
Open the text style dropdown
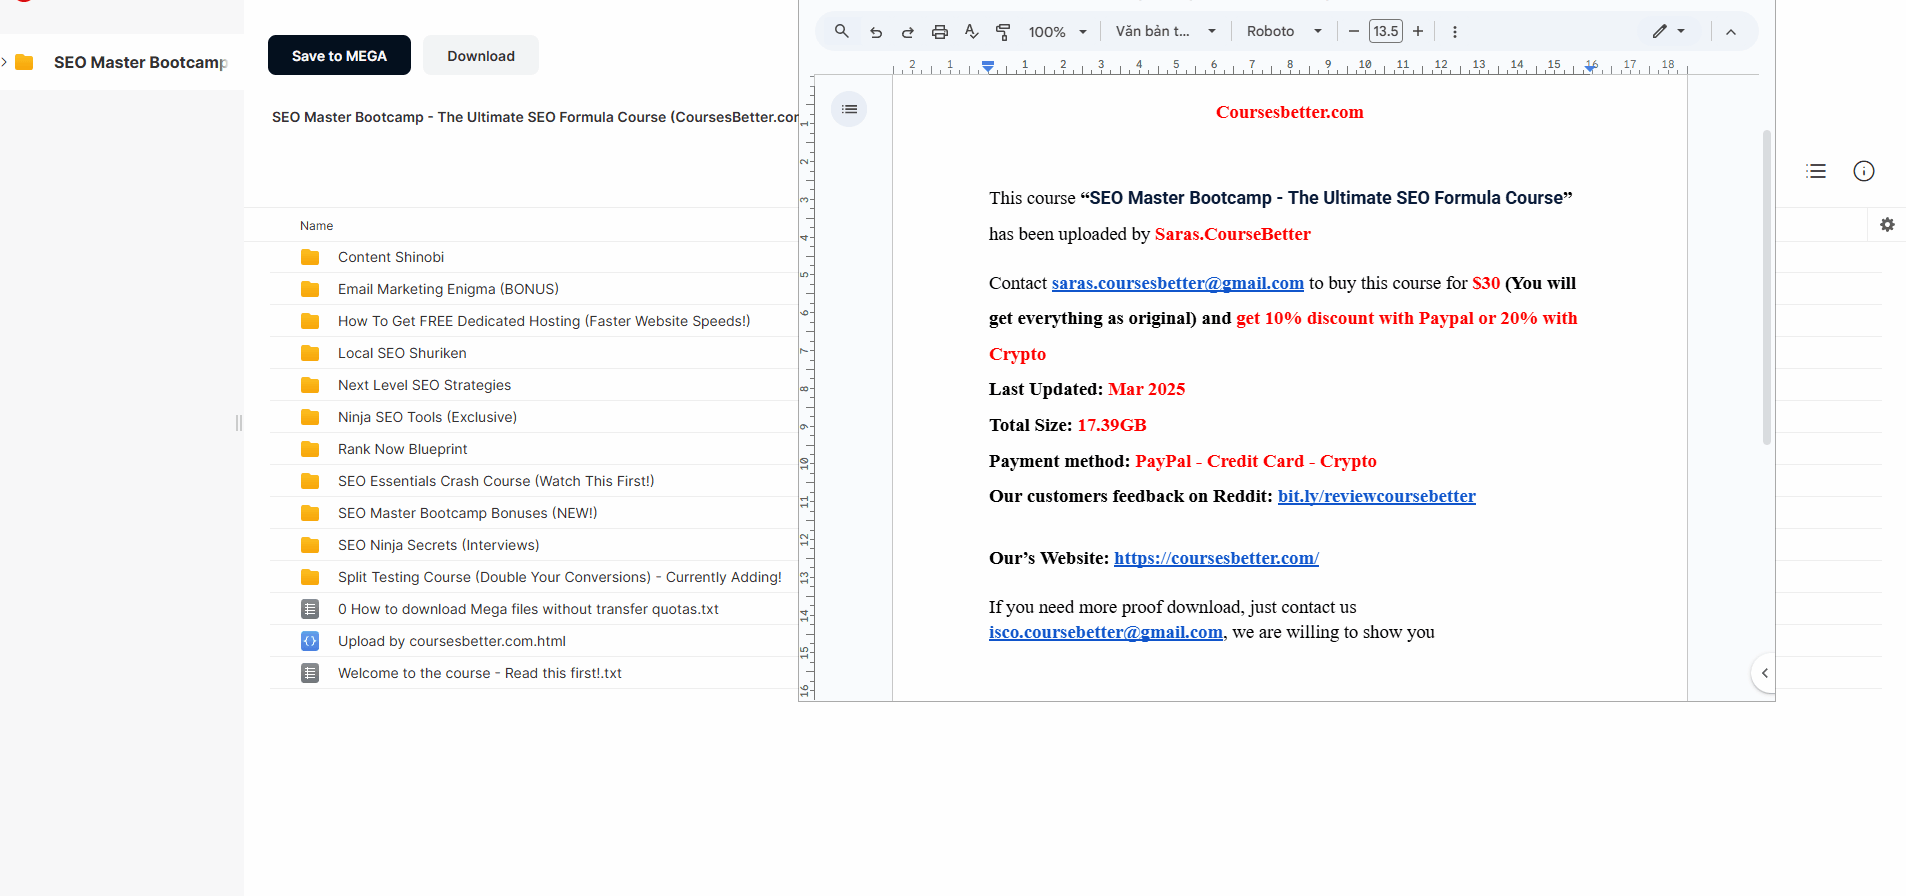[x=1165, y=32]
